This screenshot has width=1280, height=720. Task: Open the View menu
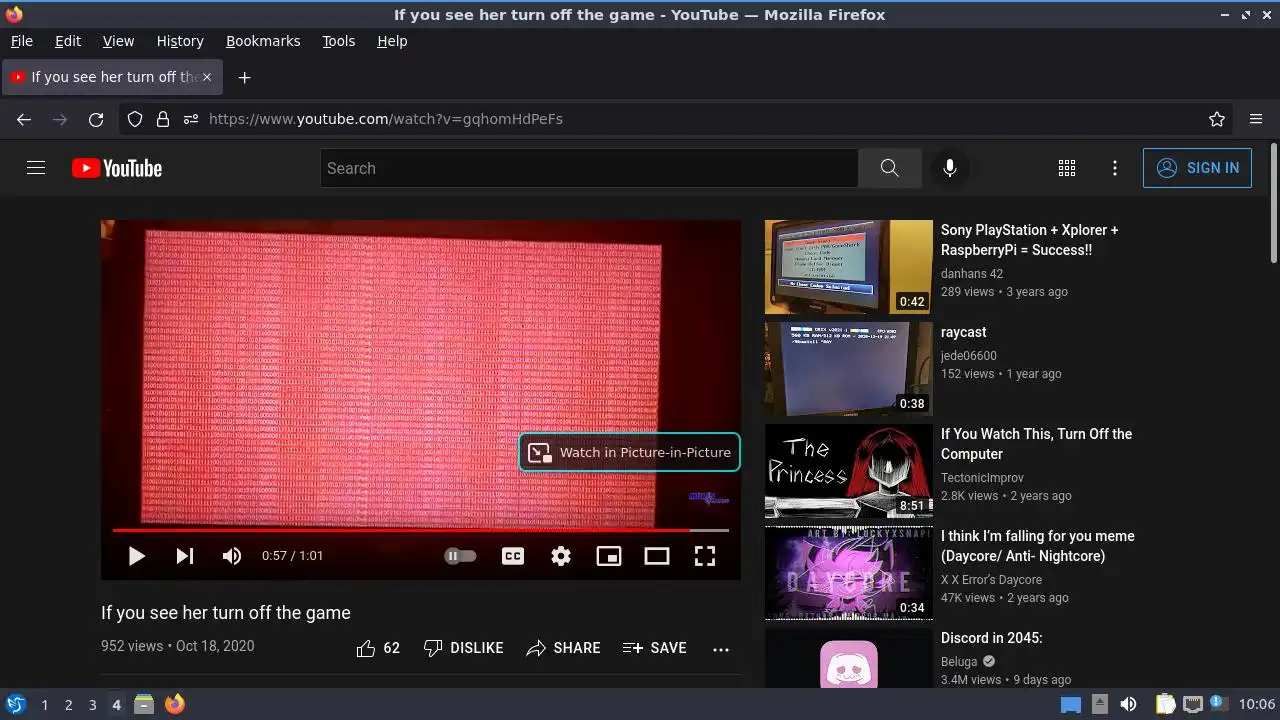pyautogui.click(x=118, y=41)
